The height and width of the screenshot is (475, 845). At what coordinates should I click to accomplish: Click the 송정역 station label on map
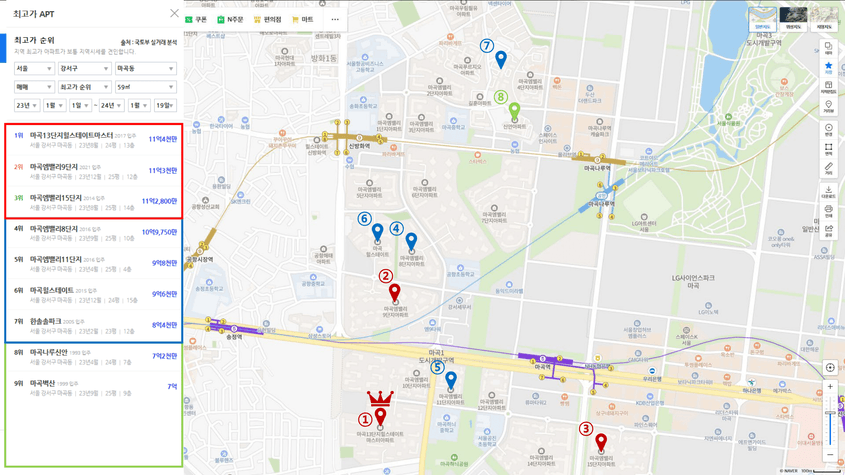tap(234, 336)
